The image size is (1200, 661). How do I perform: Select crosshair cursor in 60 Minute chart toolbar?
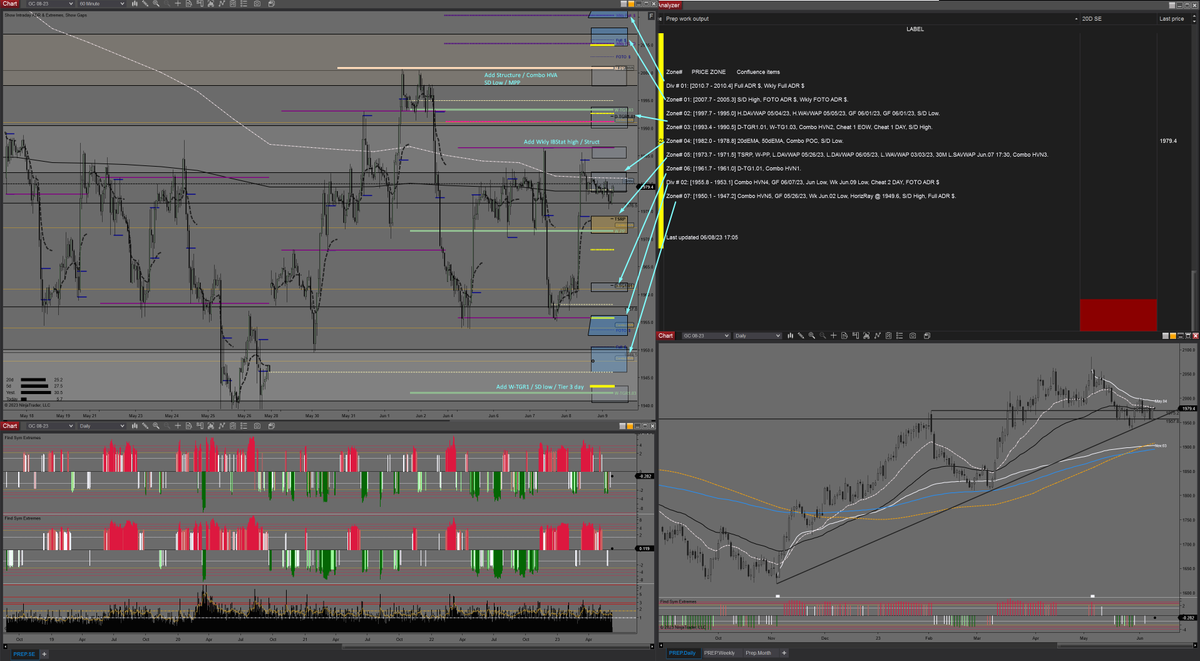tap(177, 5)
